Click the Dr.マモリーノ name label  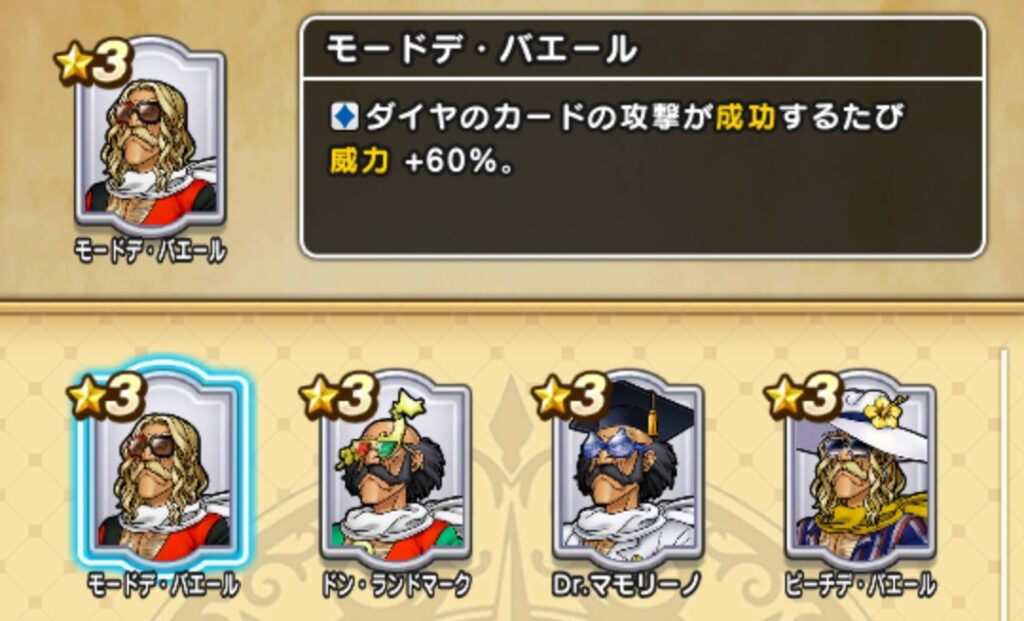point(628,585)
